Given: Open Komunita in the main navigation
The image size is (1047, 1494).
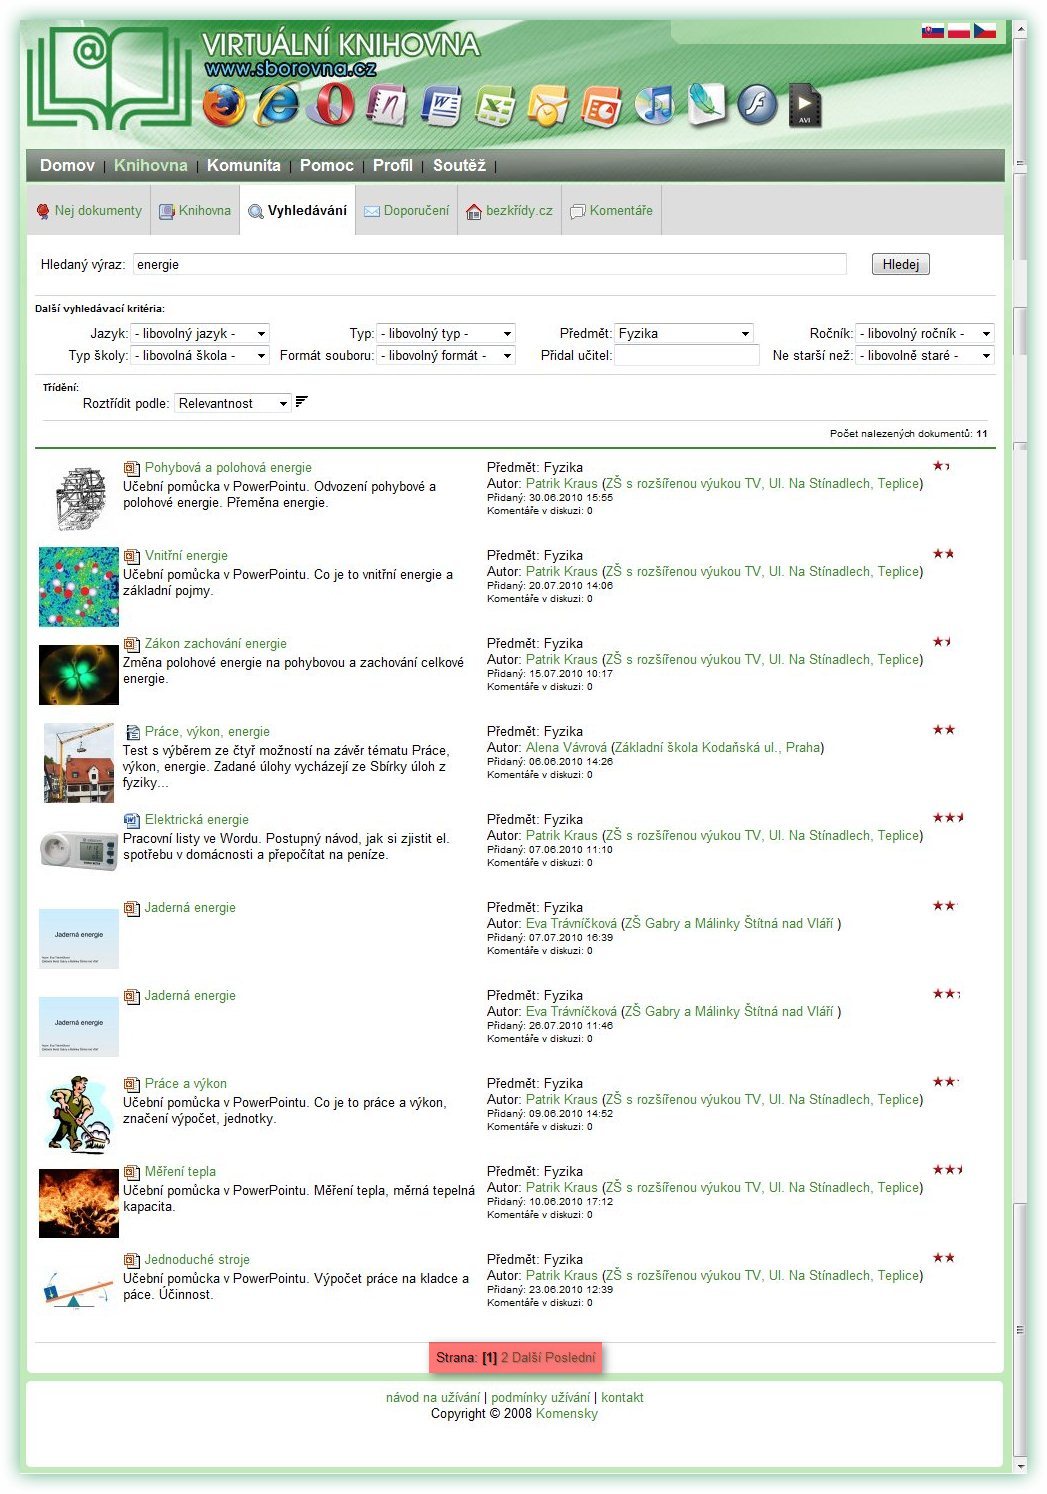Looking at the screenshot, I should 244,166.
